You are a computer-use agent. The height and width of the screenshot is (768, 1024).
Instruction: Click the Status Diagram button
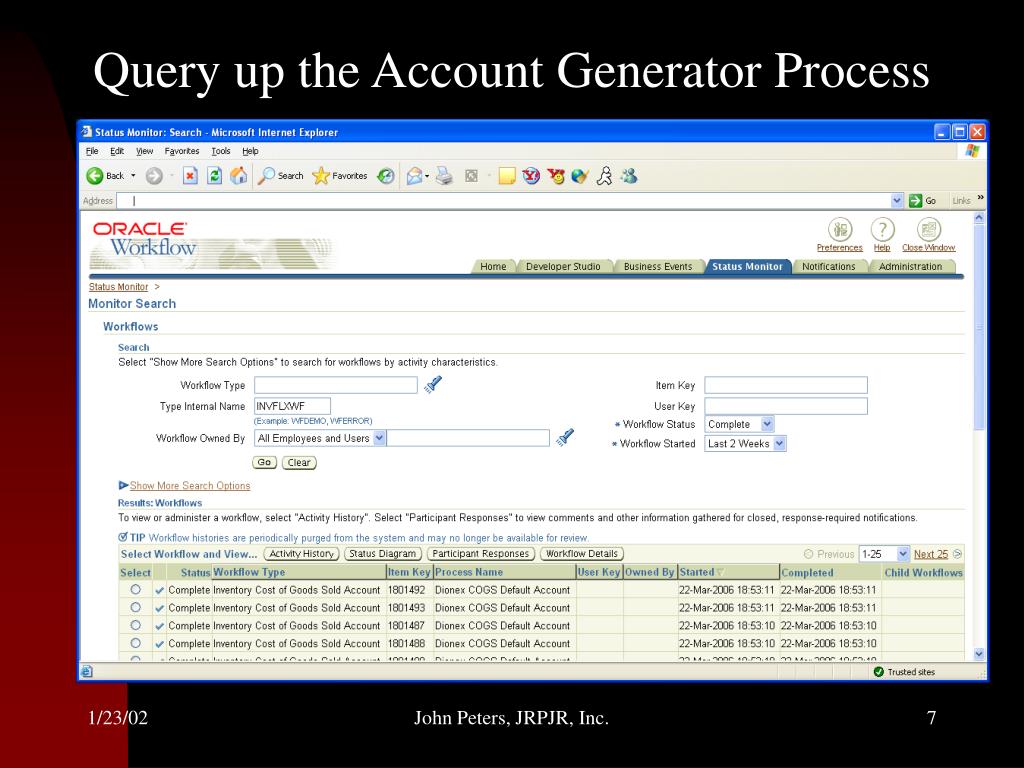point(382,554)
